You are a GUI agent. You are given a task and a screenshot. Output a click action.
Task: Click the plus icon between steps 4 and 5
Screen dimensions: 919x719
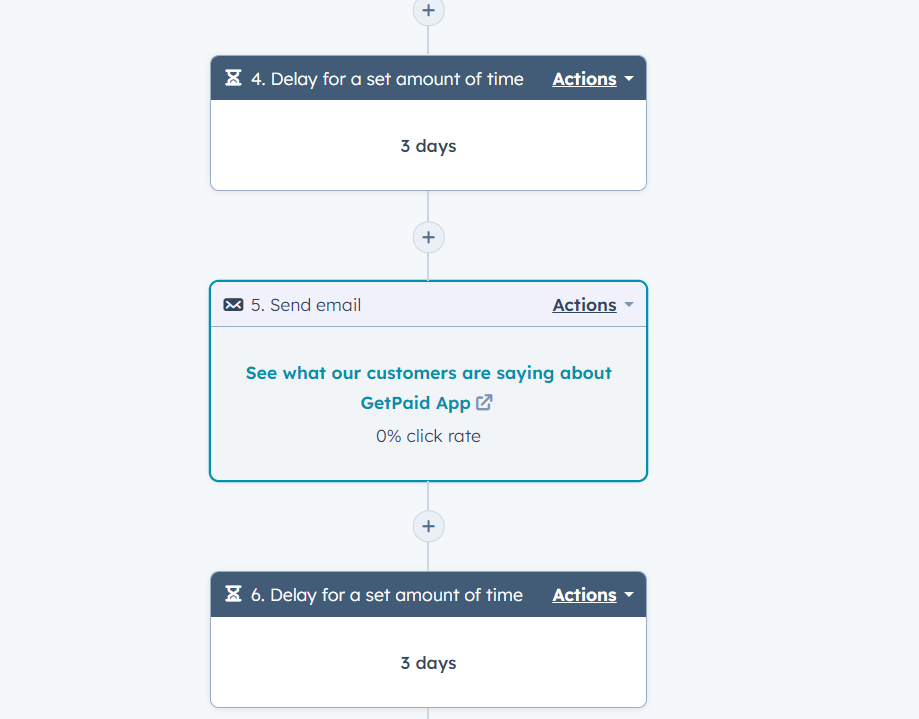point(428,237)
